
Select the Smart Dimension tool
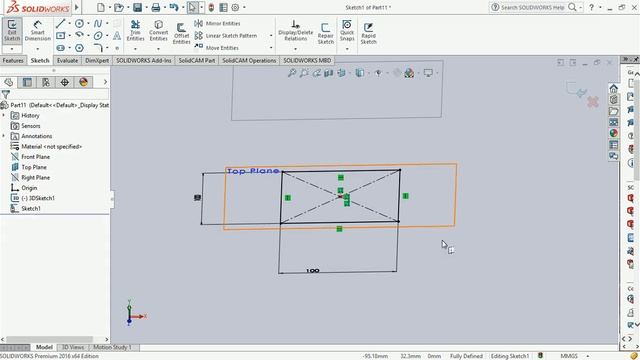[38, 30]
